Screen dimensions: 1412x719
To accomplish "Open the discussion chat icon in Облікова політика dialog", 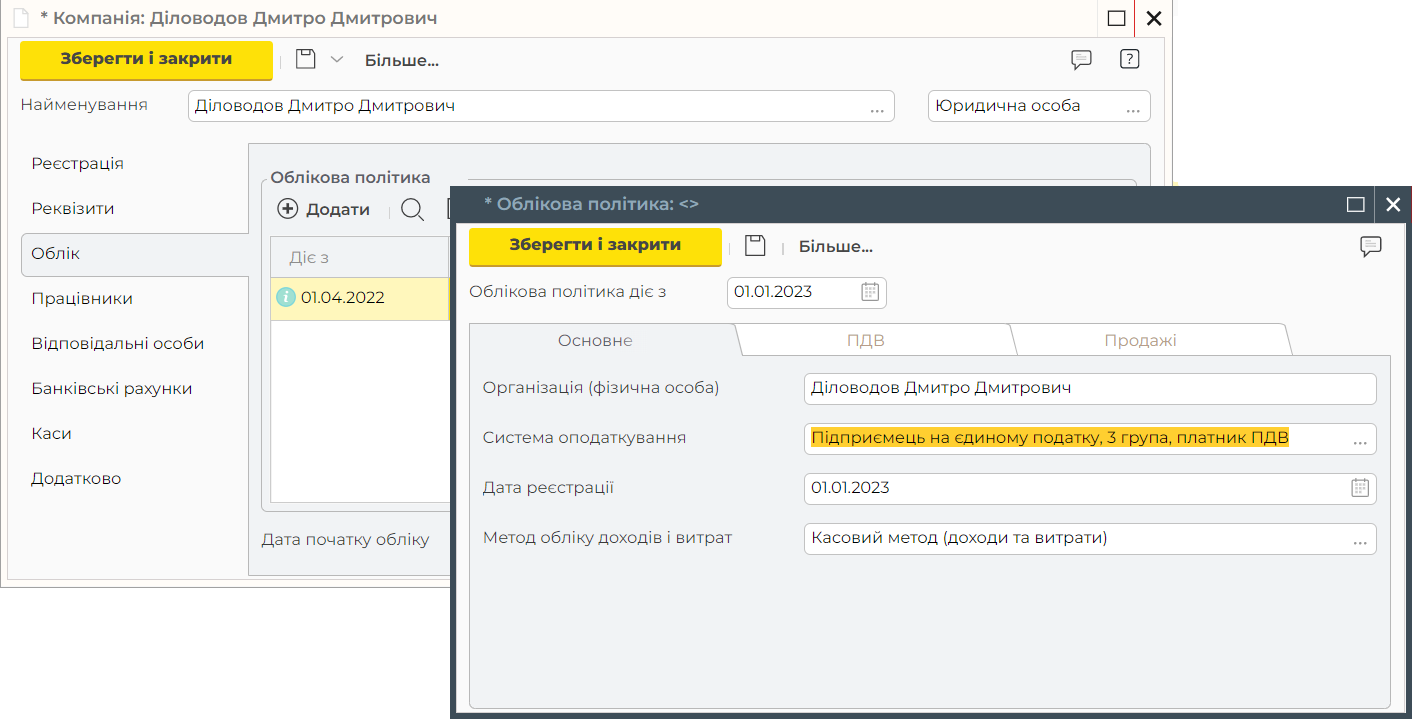I will pos(1370,246).
